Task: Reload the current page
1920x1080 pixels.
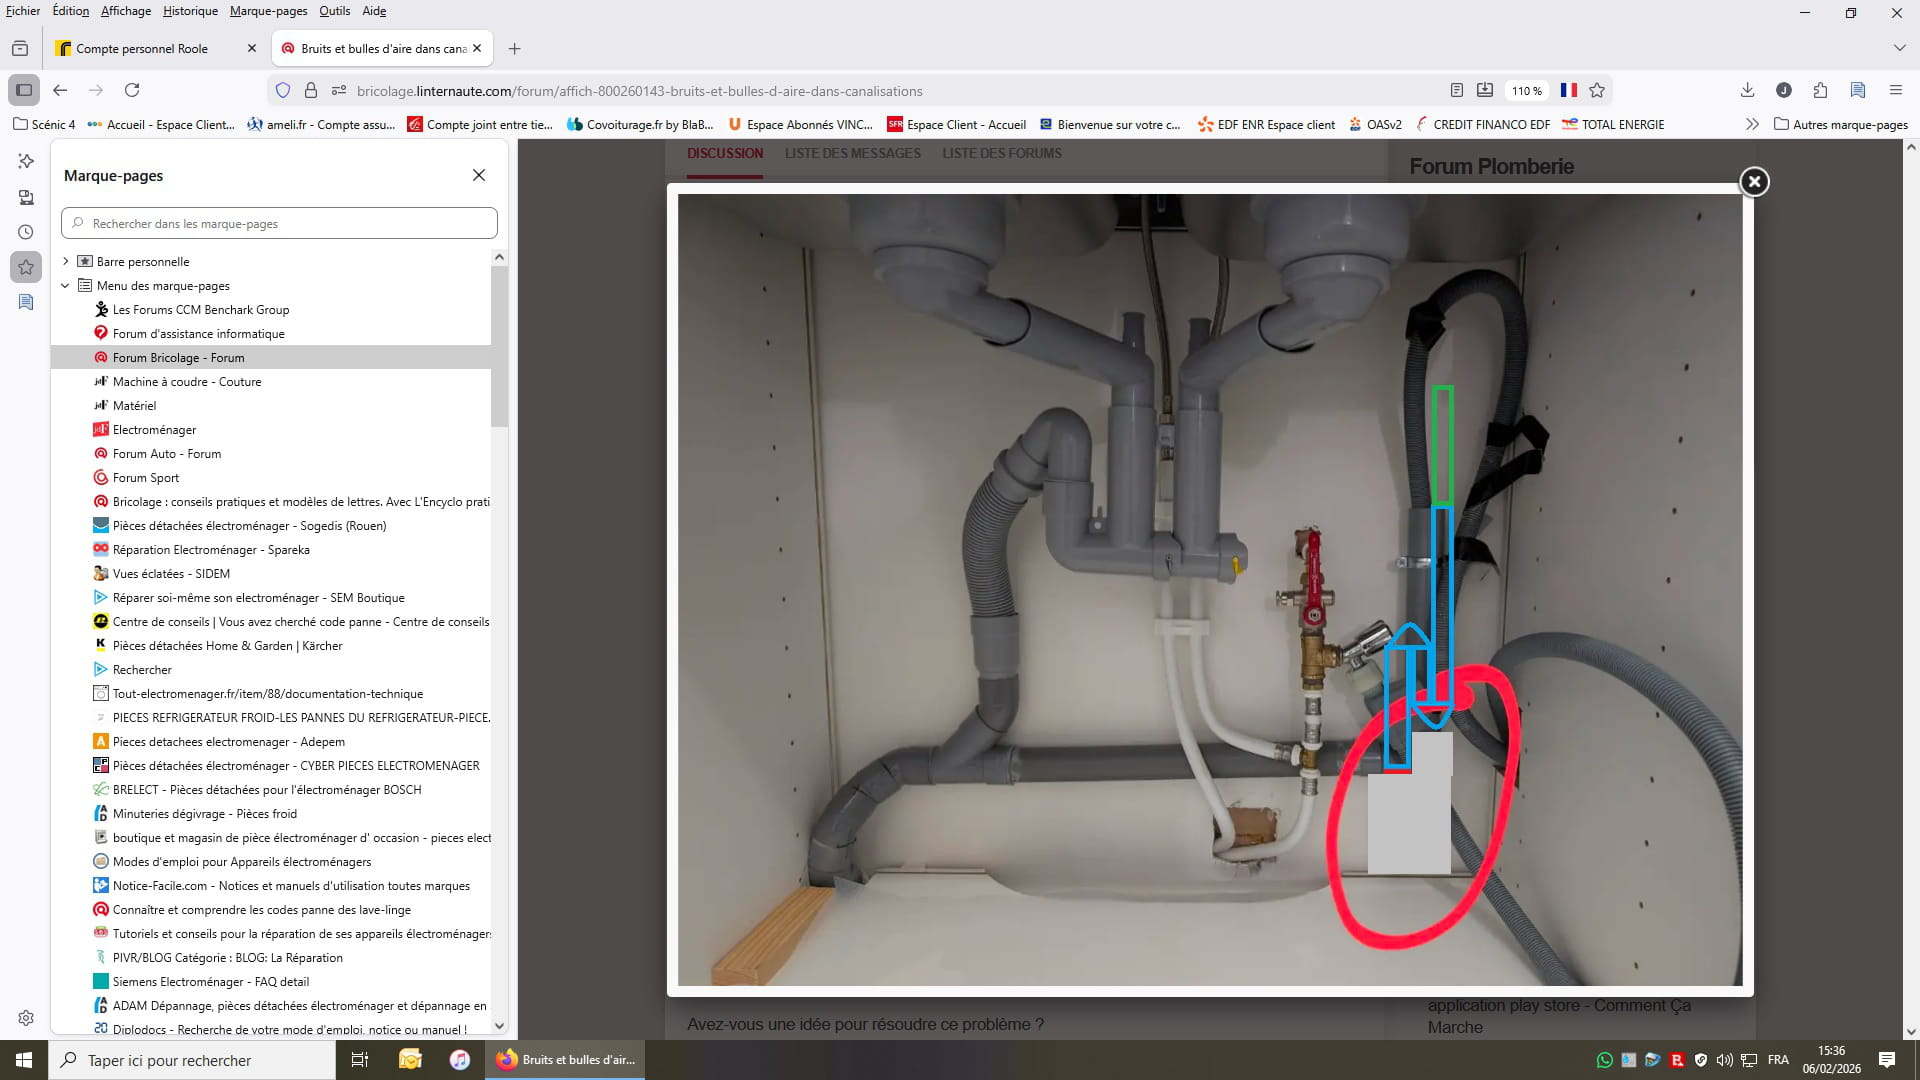Action: click(x=132, y=90)
